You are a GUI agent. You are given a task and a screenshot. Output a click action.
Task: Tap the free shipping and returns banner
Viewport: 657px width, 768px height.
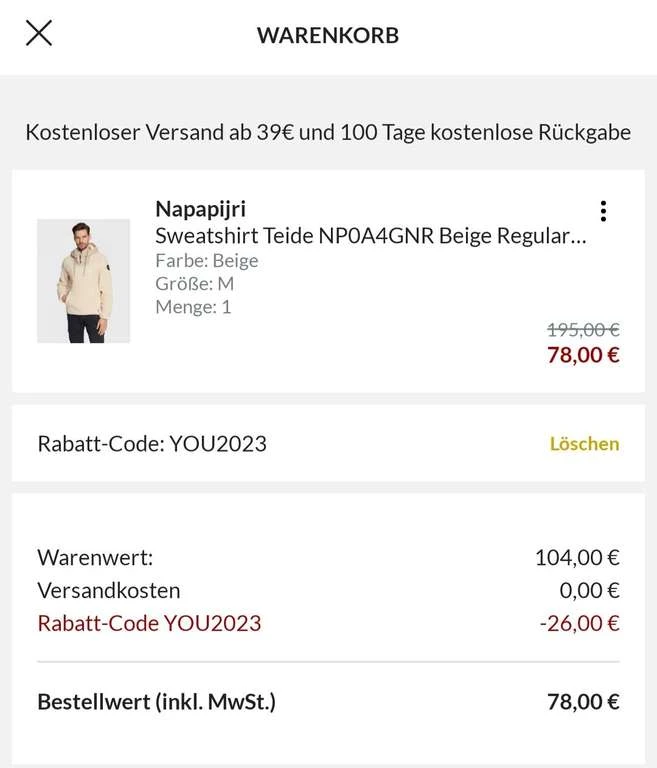click(328, 132)
